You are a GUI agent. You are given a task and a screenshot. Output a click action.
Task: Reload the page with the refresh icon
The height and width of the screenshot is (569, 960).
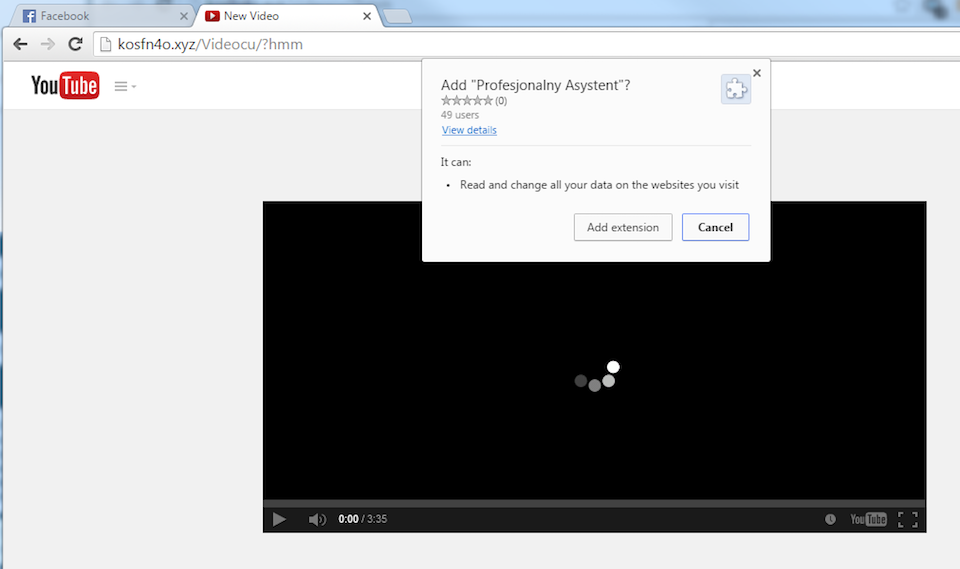point(75,44)
